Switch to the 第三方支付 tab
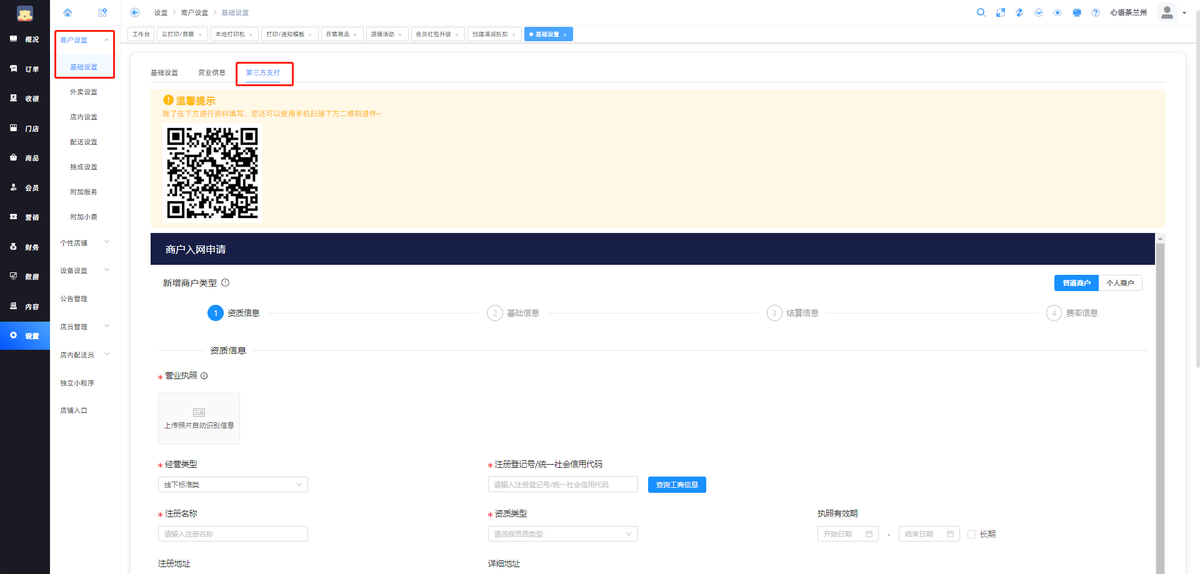This screenshot has width=1200, height=574. 264,73
